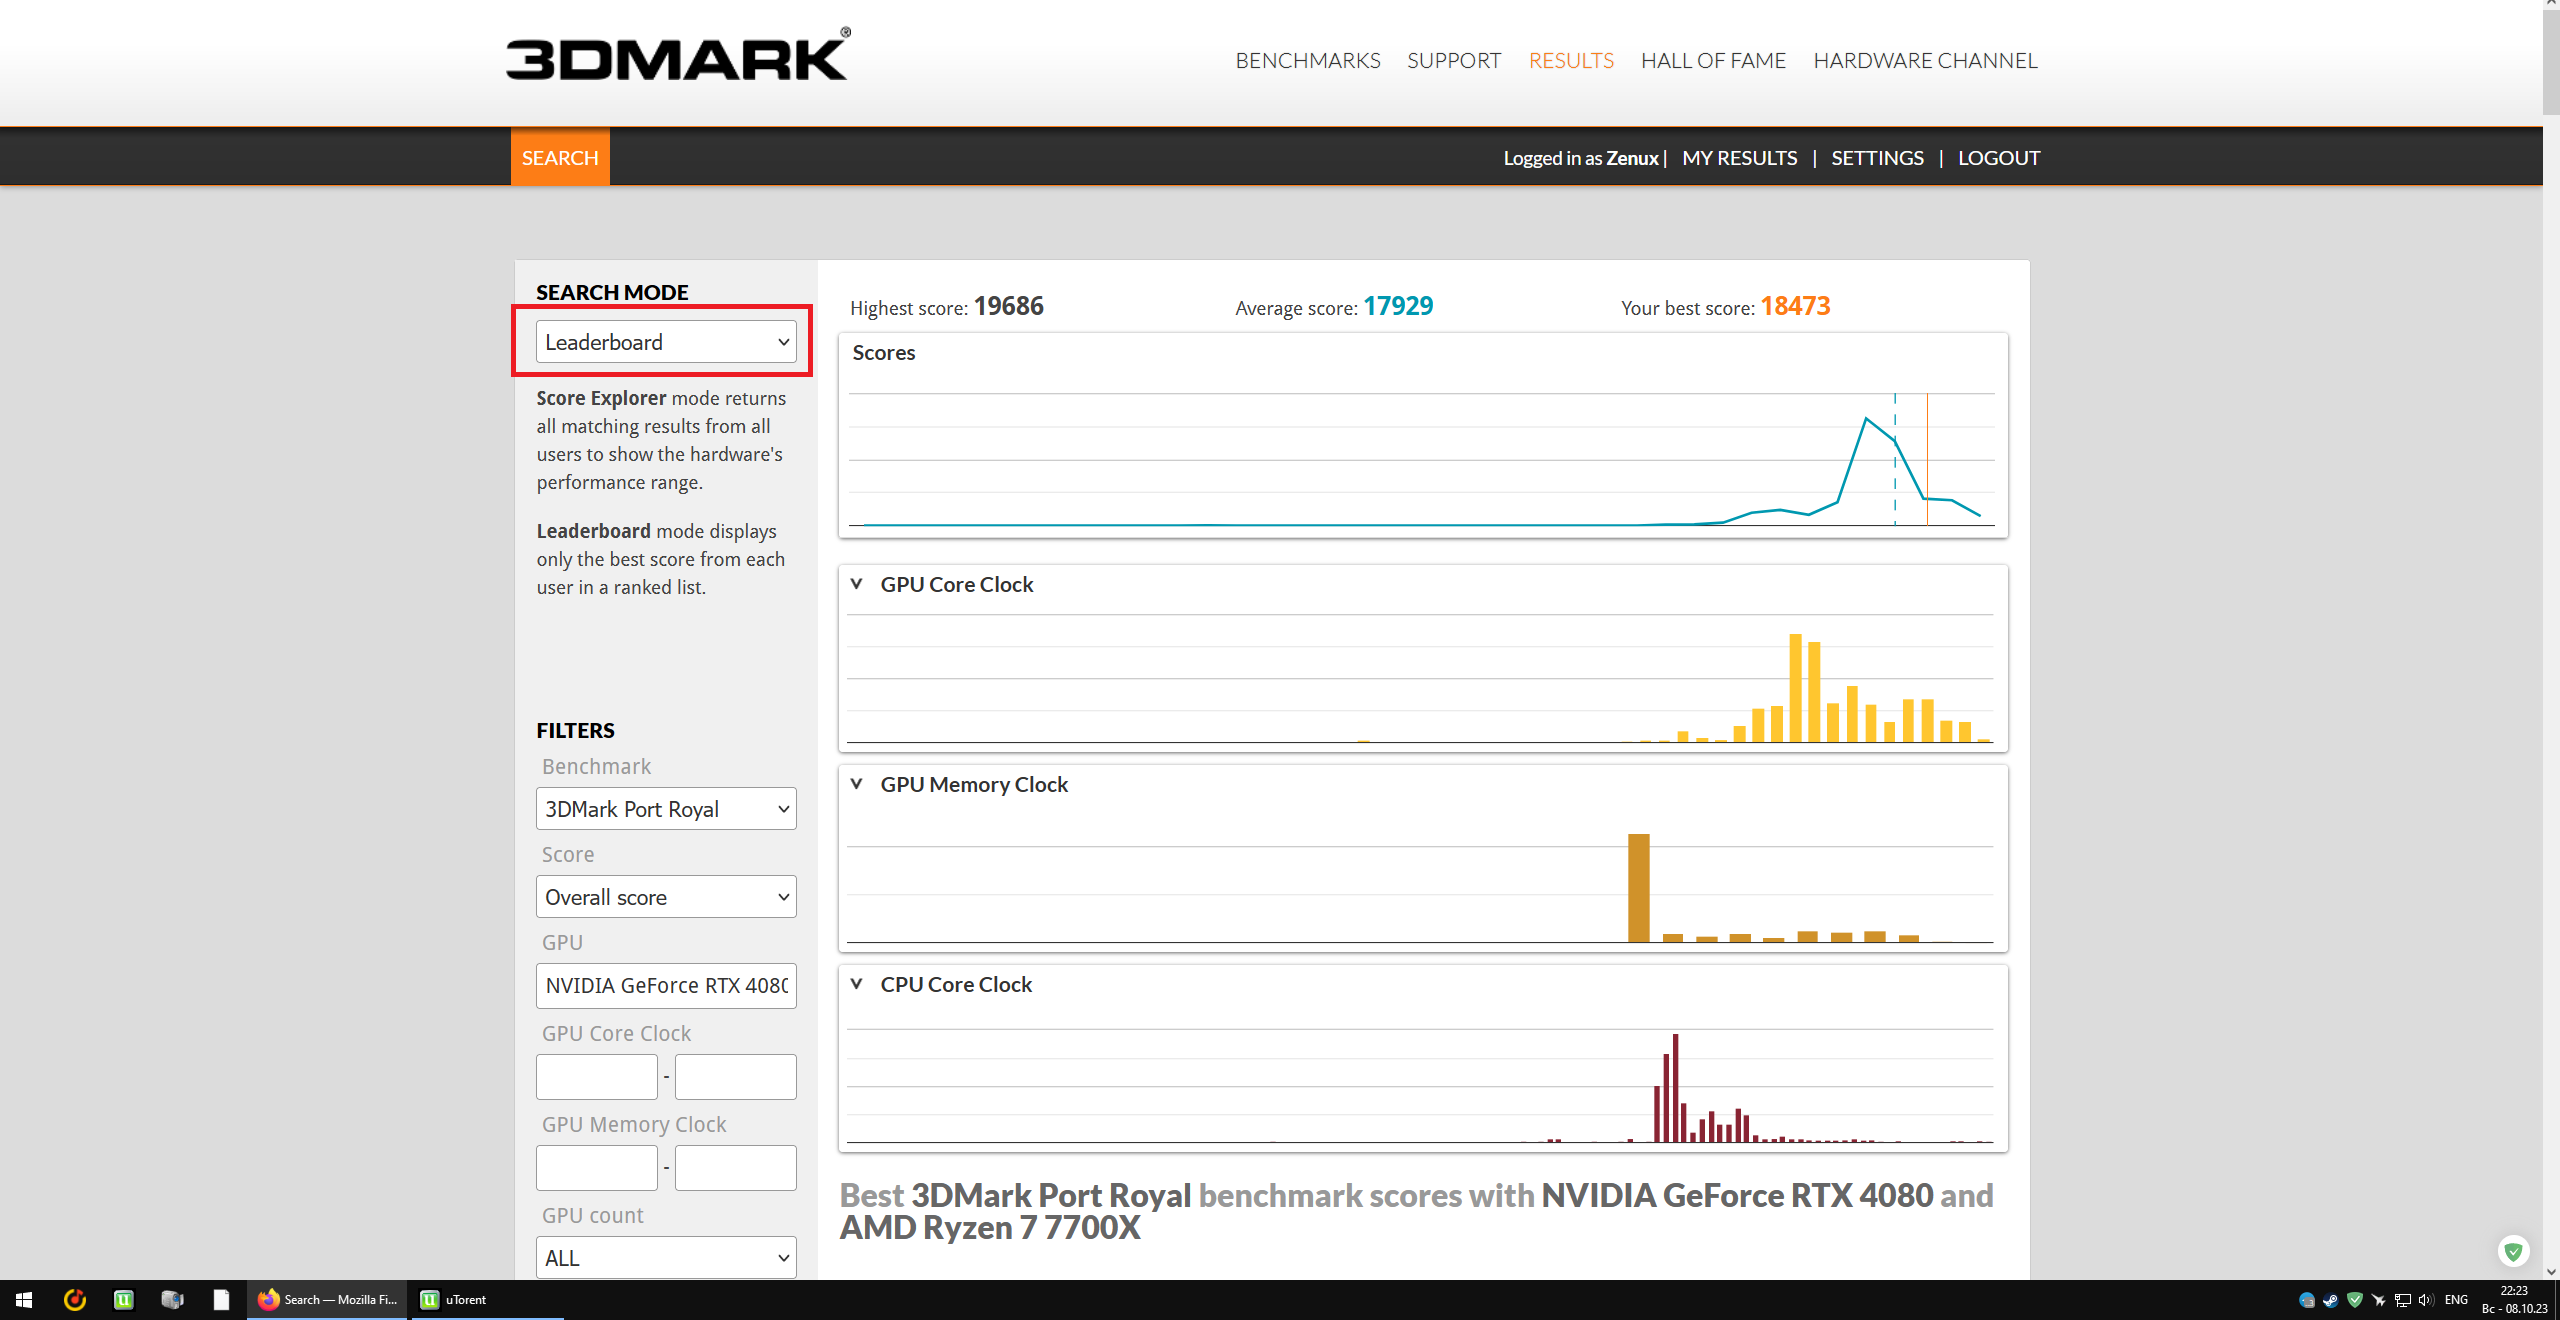Open the GPU count ALL dropdown
The width and height of the screenshot is (2560, 1320).
(x=666, y=1258)
